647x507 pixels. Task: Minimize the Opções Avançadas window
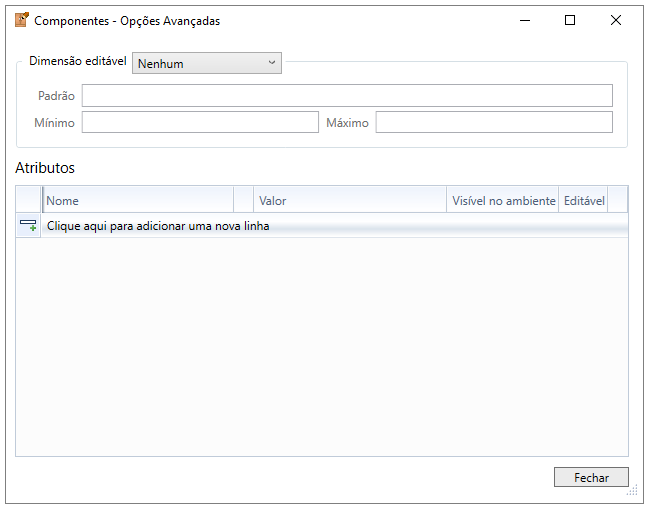tap(525, 20)
